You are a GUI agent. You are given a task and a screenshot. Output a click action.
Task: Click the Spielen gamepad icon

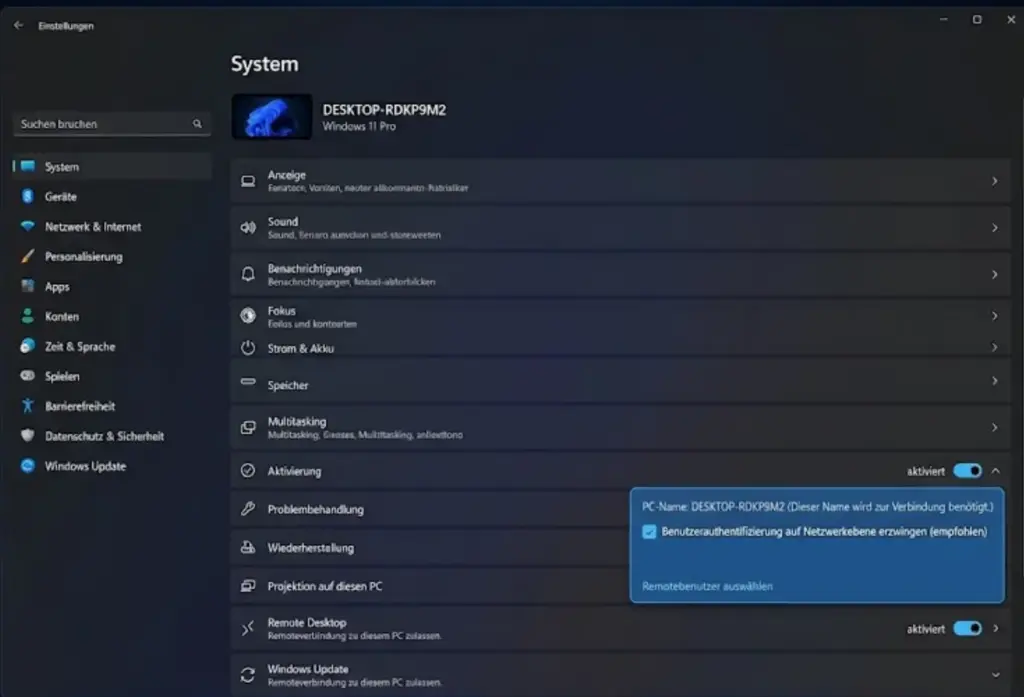click(x=27, y=376)
